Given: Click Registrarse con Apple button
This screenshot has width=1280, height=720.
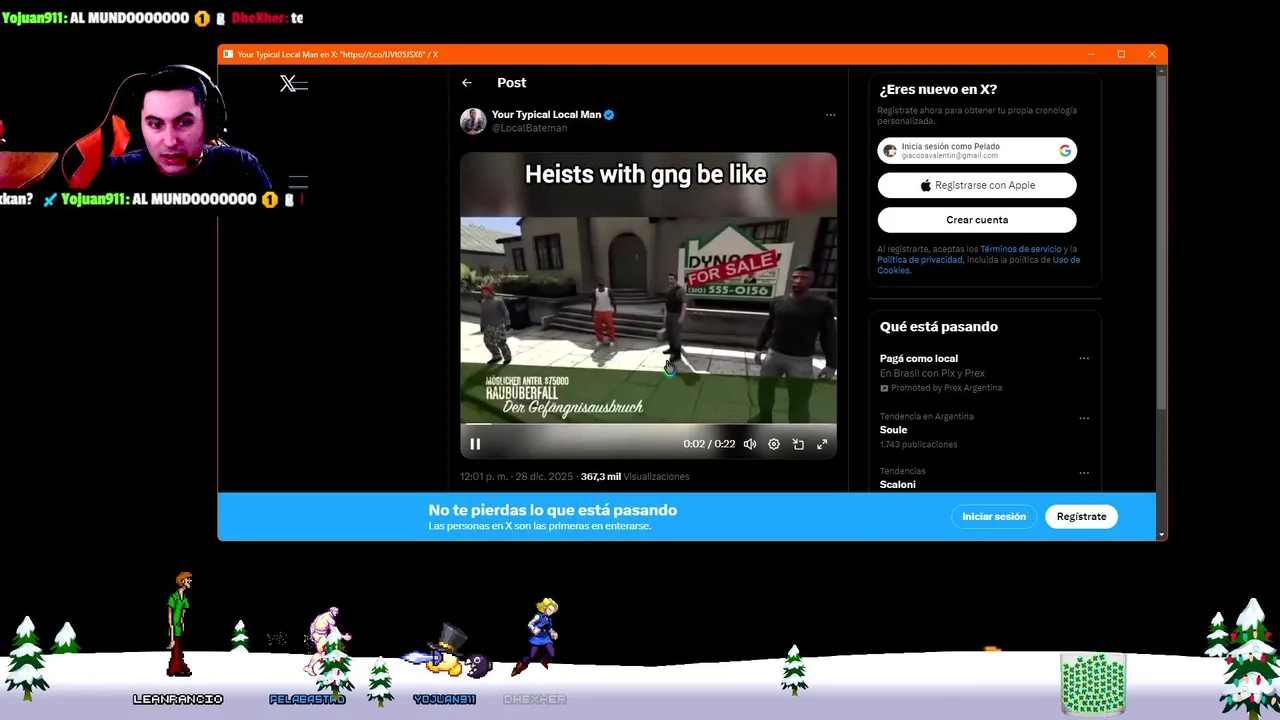Looking at the screenshot, I should pyautogui.click(x=977, y=185).
